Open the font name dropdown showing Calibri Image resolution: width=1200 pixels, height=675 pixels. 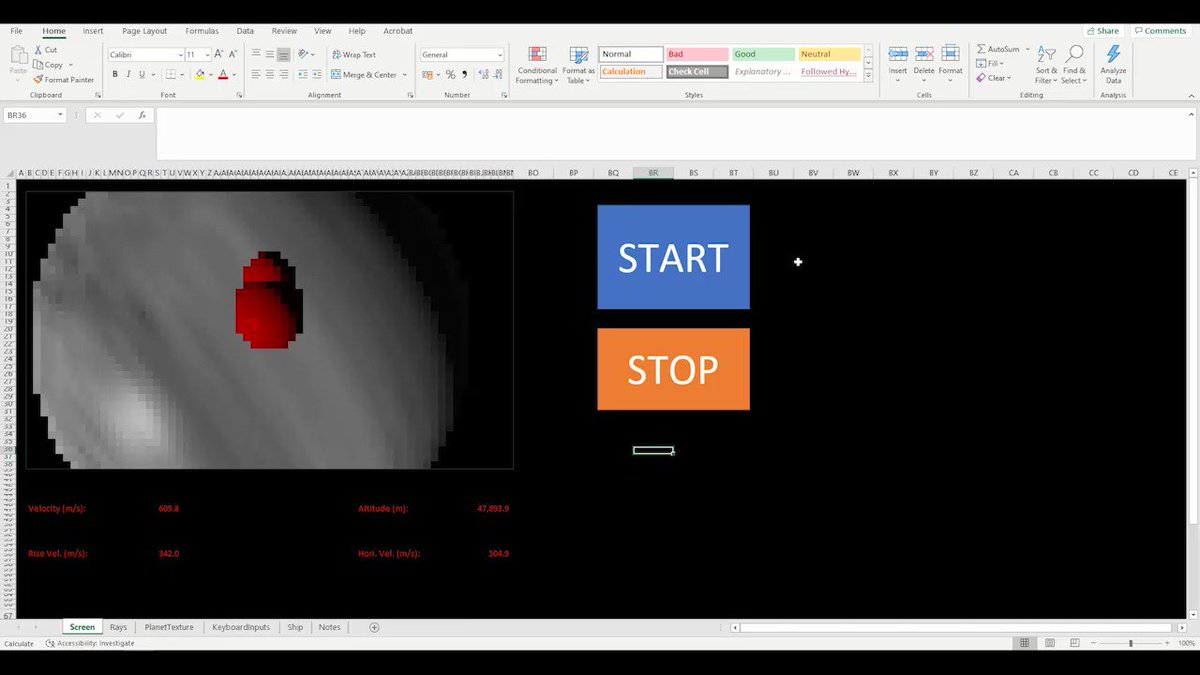pos(180,55)
